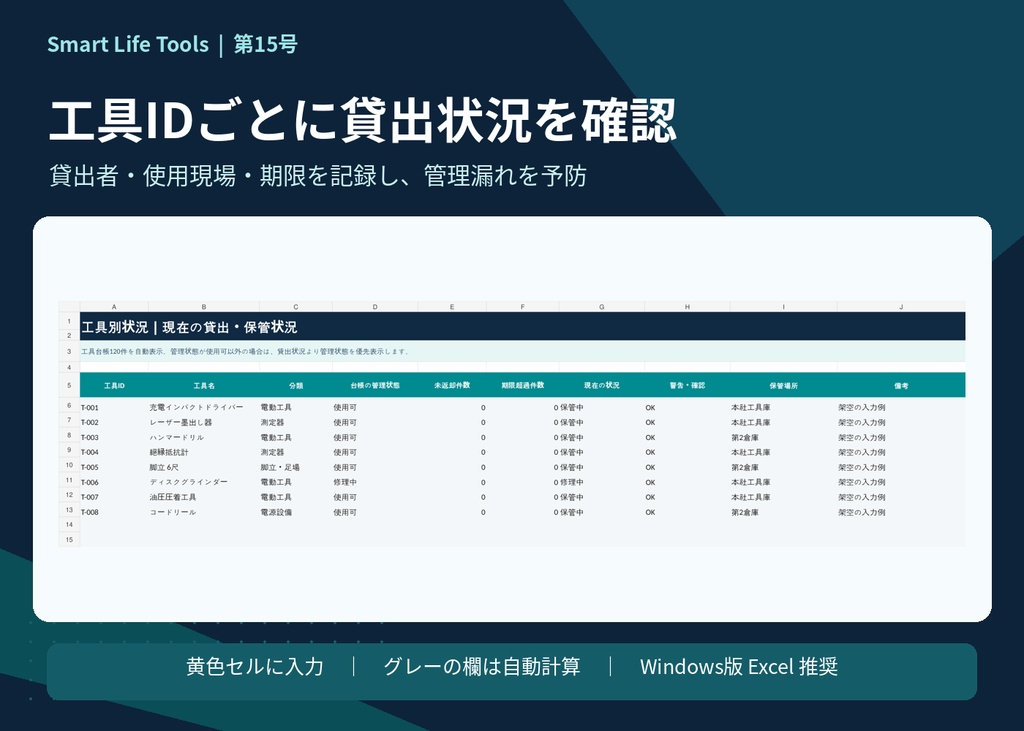This screenshot has height=731, width=1024.
Task: Select the T-002 tool ID cell
Action: coord(114,423)
